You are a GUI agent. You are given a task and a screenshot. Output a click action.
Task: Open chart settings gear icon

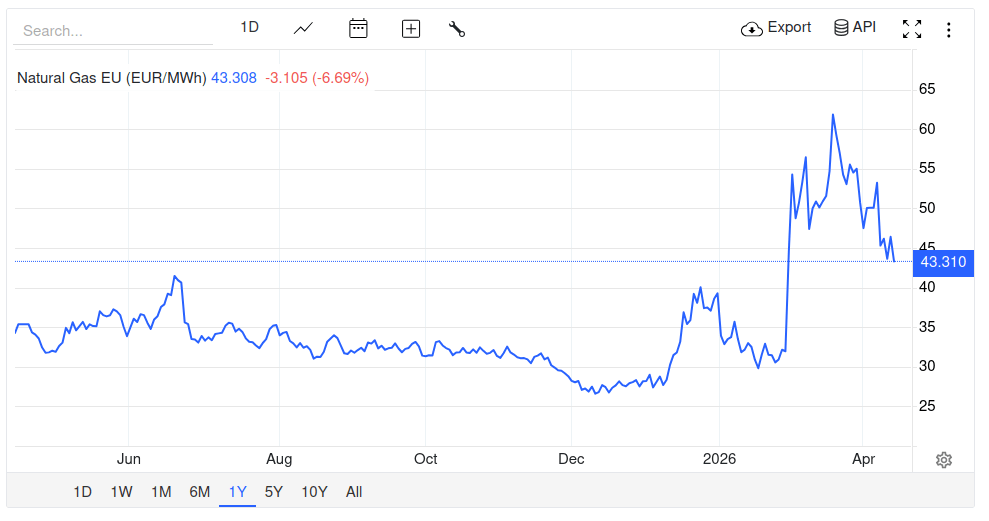pyautogui.click(x=943, y=460)
